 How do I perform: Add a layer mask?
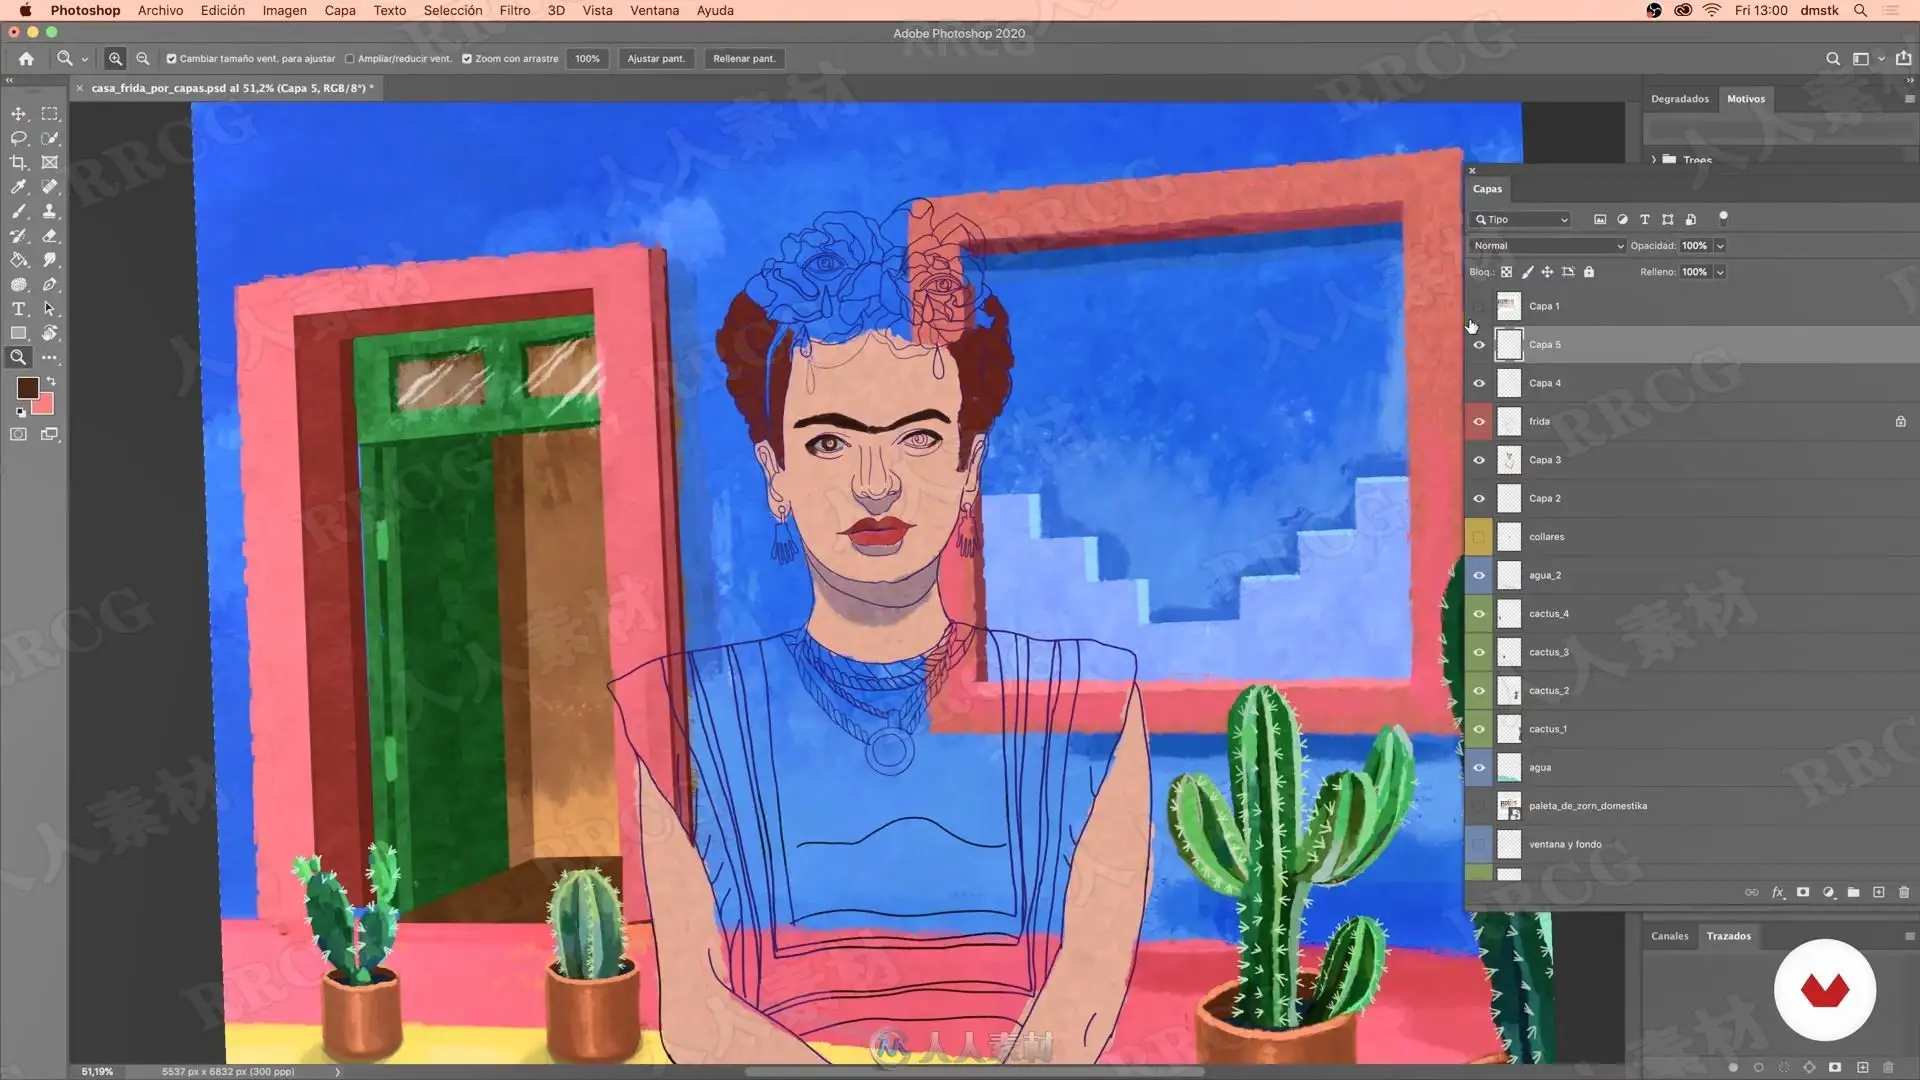[1803, 892]
